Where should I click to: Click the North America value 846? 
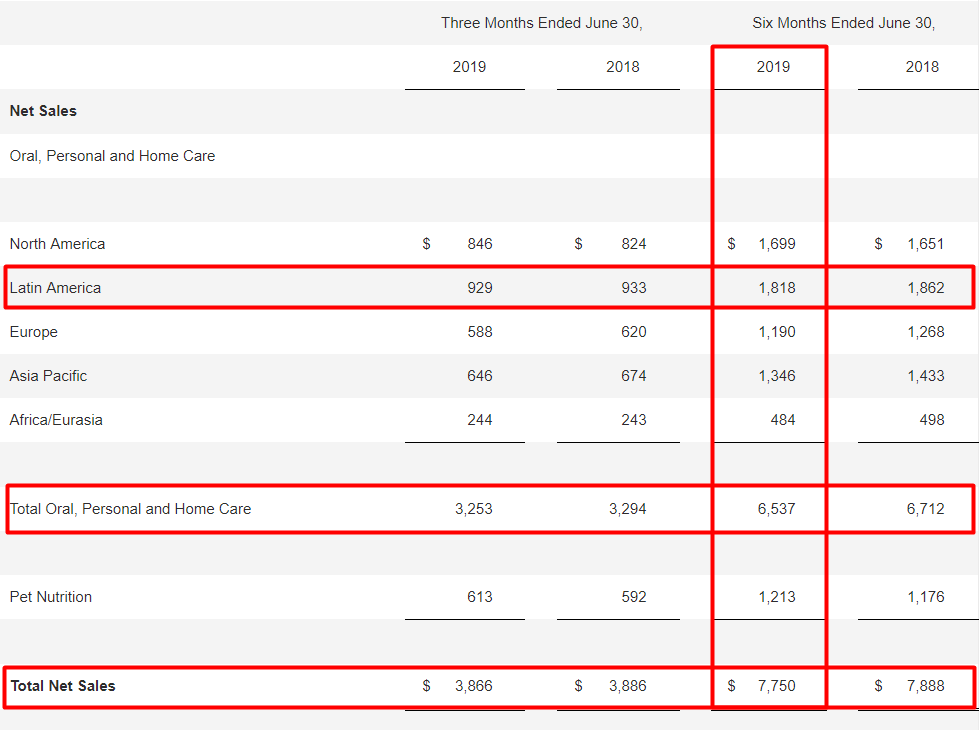[x=480, y=244]
